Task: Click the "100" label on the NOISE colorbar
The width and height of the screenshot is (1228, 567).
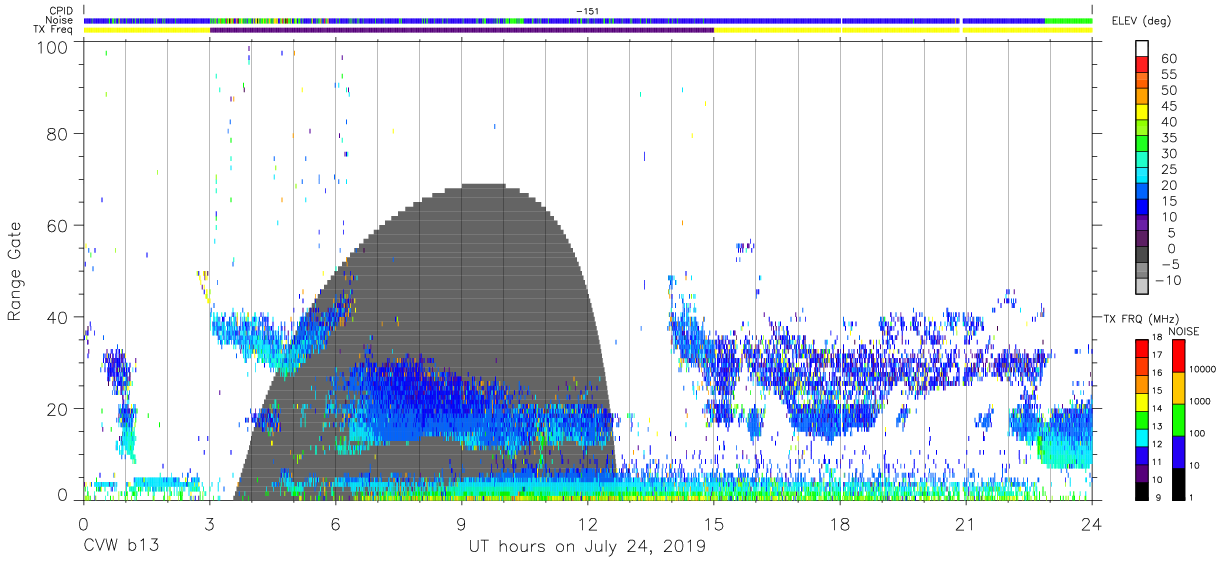Action: click(1199, 433)
